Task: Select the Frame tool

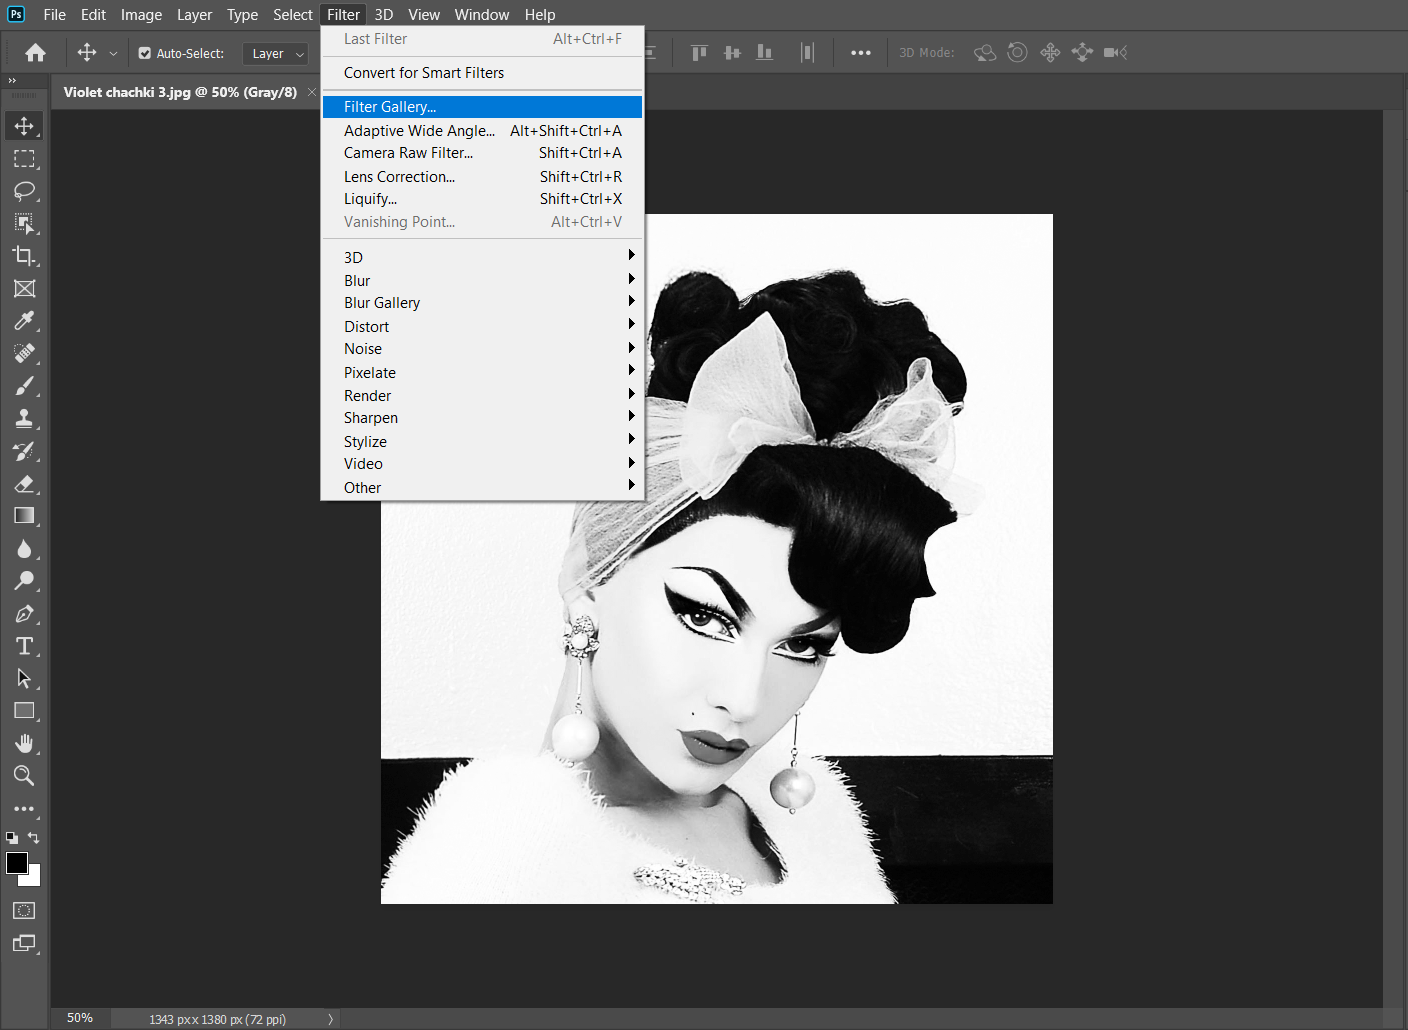Action: pyautogui.click(x=24, y=288)
